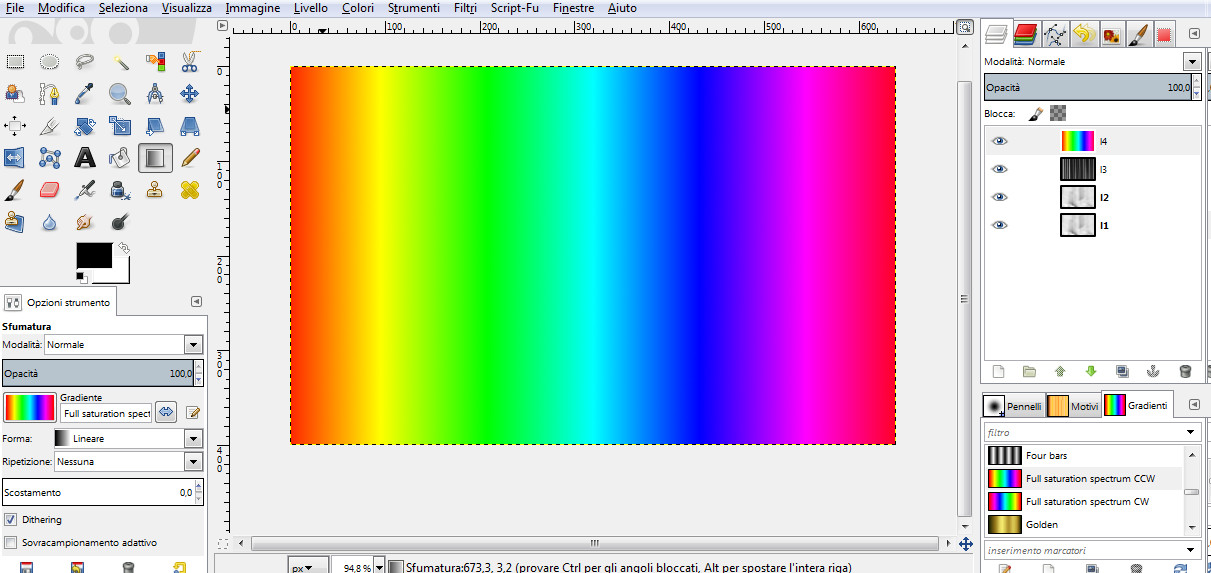Select the Airbrush tool

(x=85, y=190)
